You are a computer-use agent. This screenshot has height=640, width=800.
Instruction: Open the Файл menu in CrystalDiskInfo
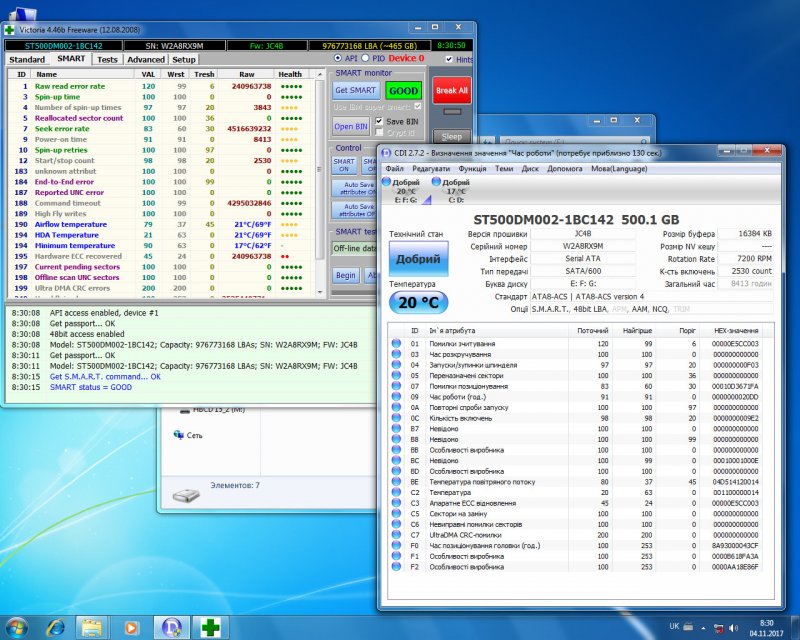click(395, 169)
